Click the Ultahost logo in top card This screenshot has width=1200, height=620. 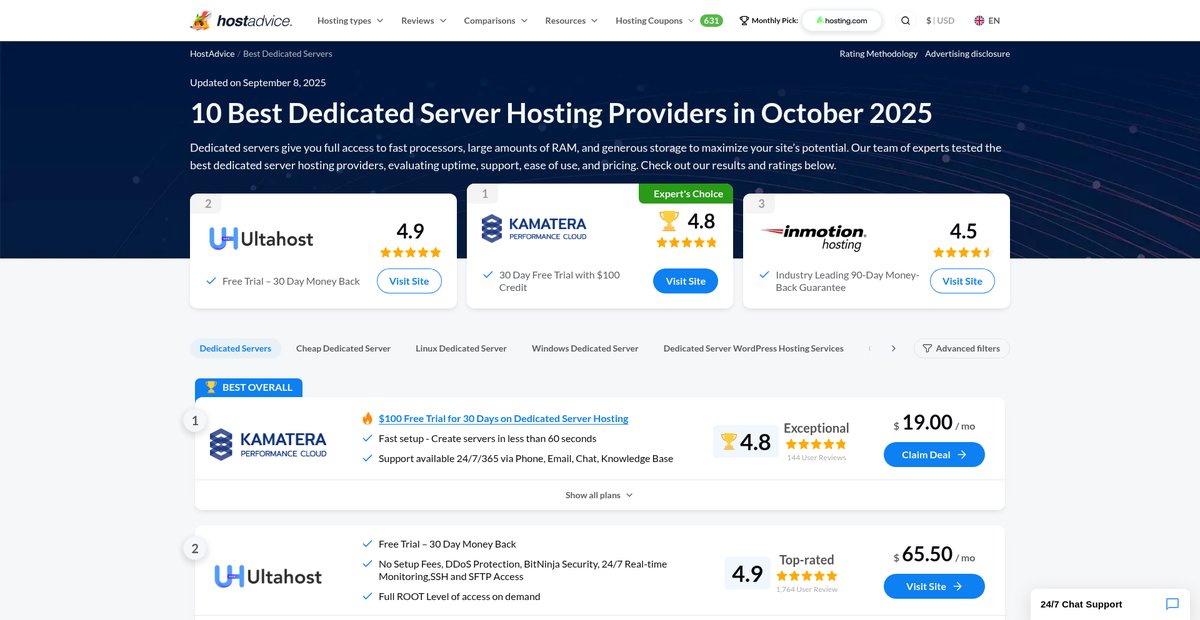[x=261, y=238]
